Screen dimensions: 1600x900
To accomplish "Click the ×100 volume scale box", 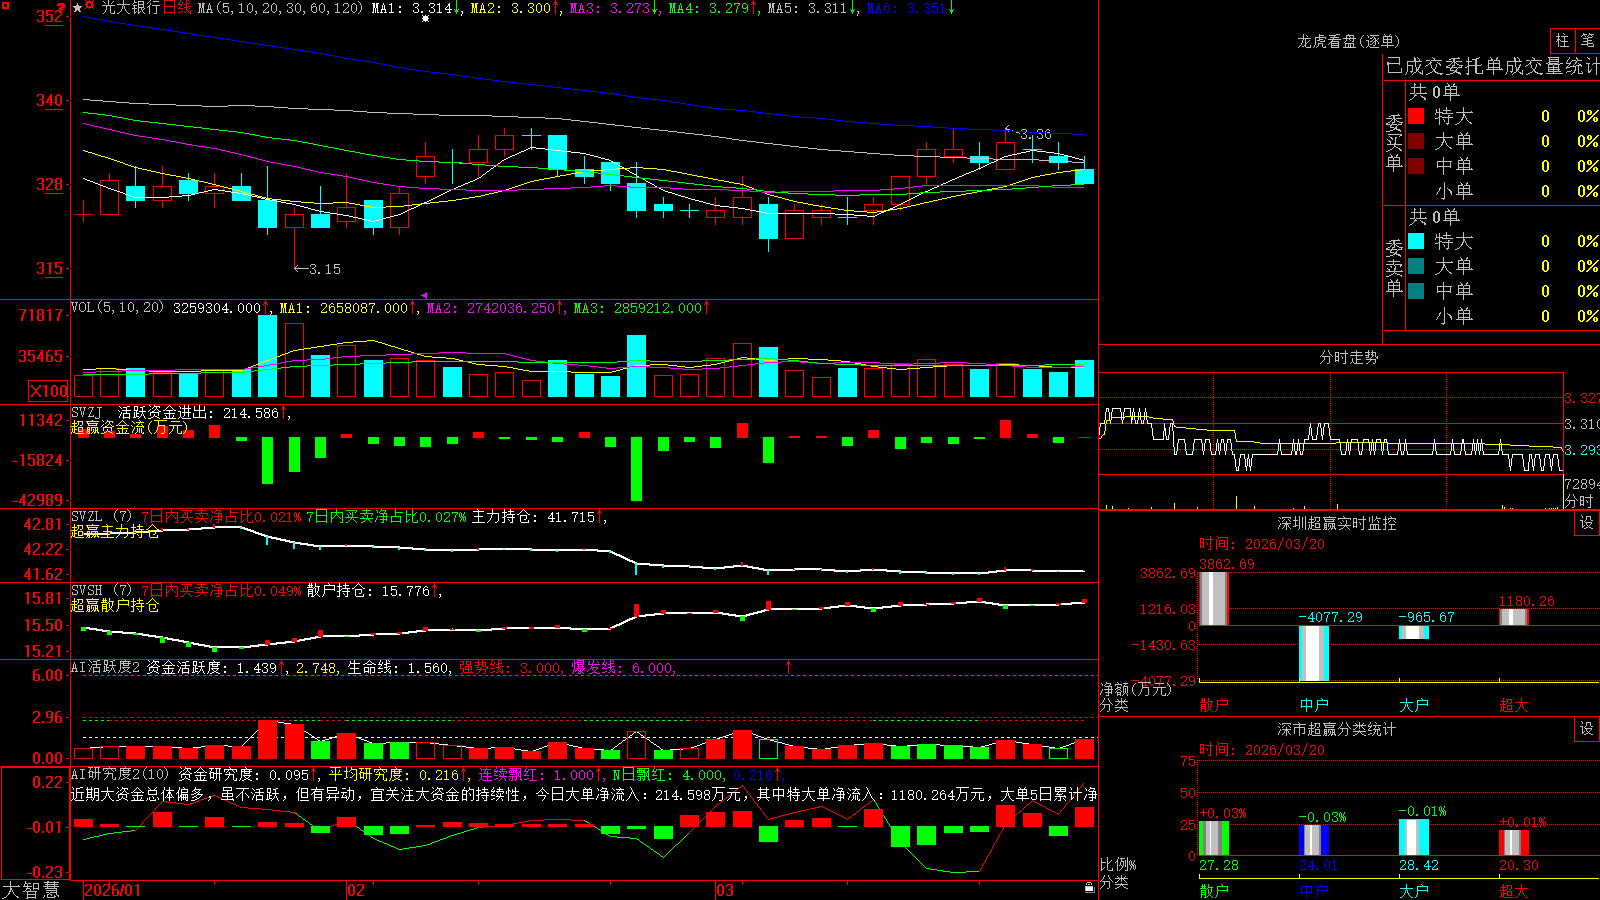I will point(49,391).
